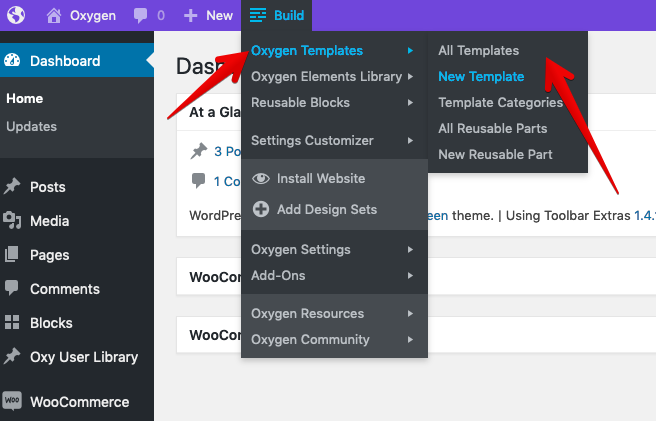Screen dimensions: 656x421
Task: Select Settings Customizer menu item
Action: tap(312, 141)
